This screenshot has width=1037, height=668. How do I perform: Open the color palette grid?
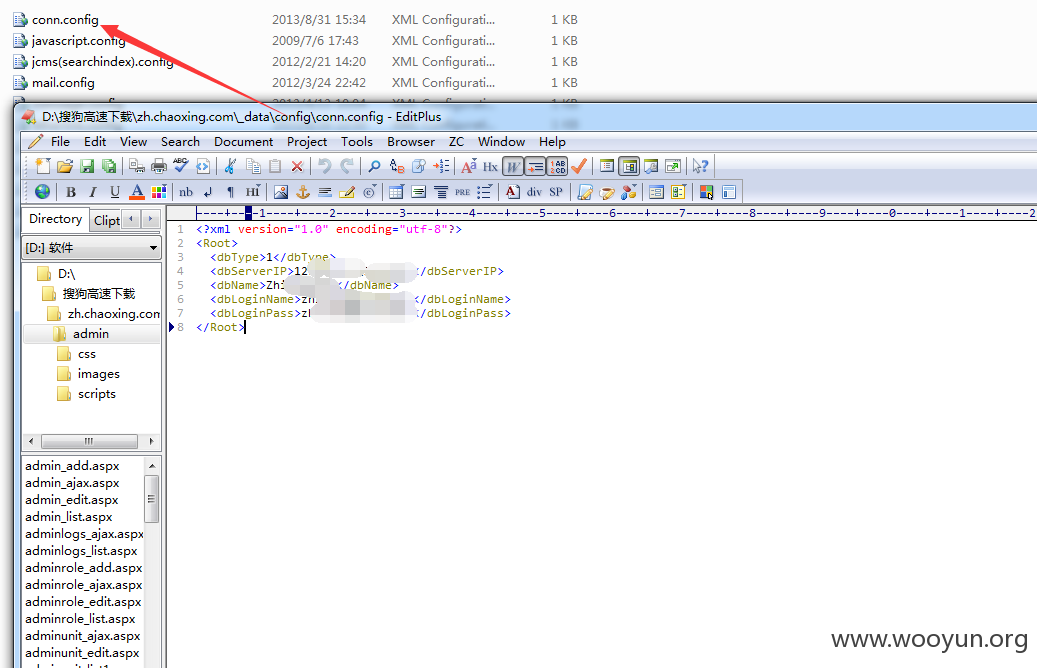tap(159, 192)
